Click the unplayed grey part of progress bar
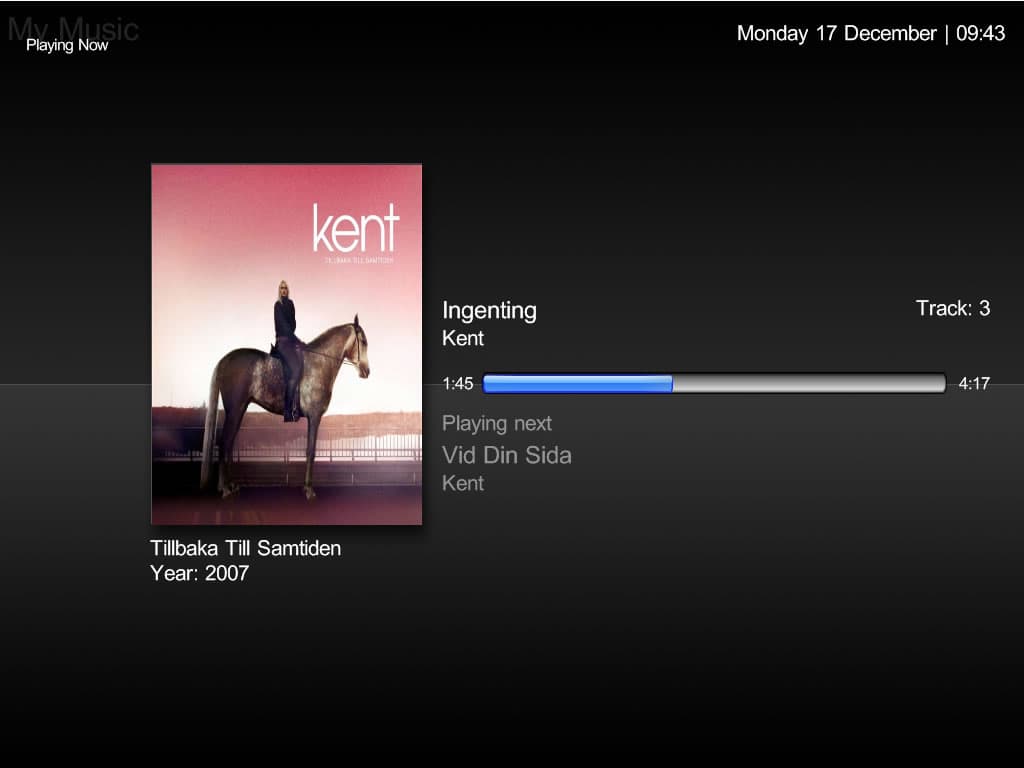The height and width of the screenshot is (768, 1024). tap(809, 383)
